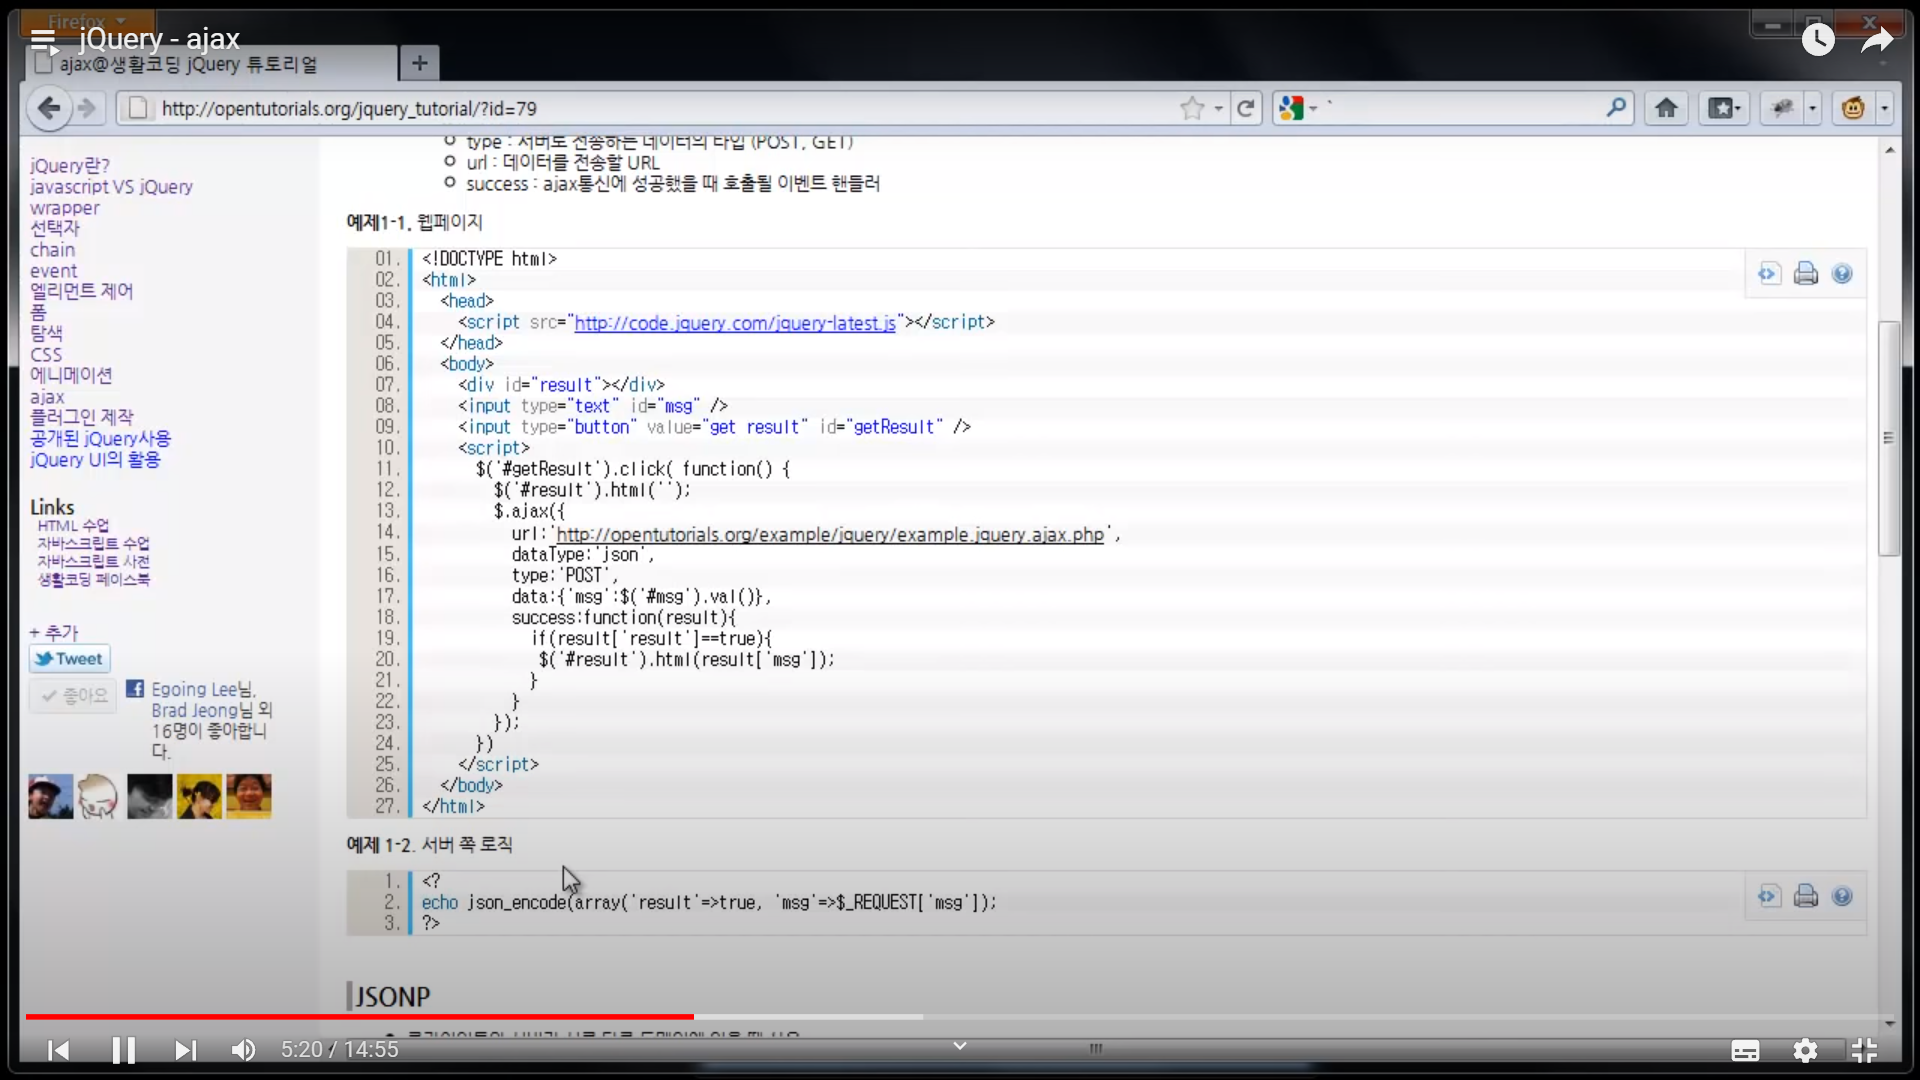Click the share arrow icon

coord(1877,40)
